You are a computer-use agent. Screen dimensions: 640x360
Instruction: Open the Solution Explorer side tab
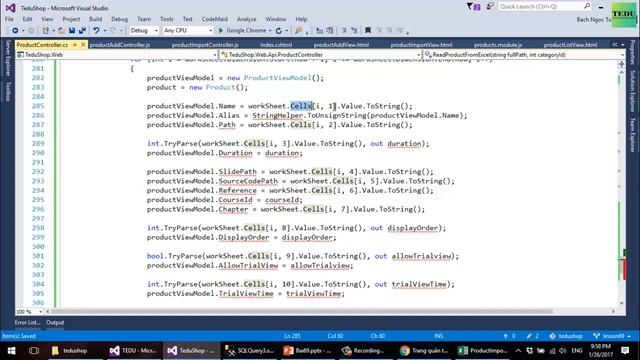click(x=633, y=91)
